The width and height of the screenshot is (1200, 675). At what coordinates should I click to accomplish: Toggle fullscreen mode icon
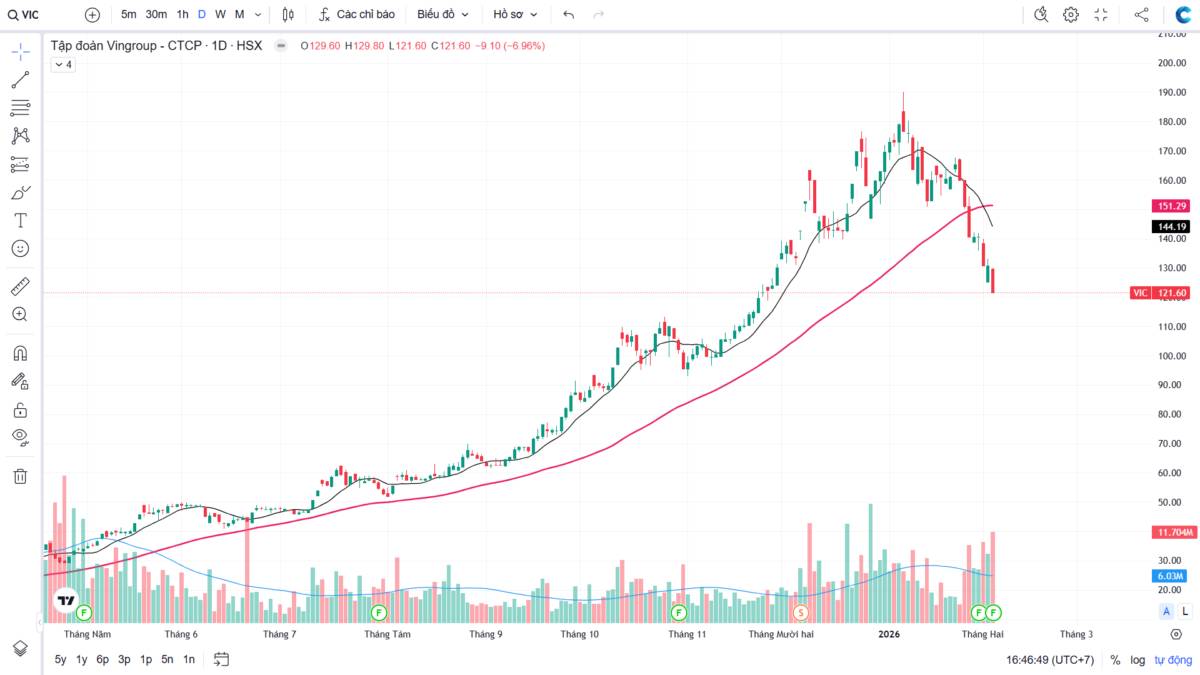pos(1101,15)
